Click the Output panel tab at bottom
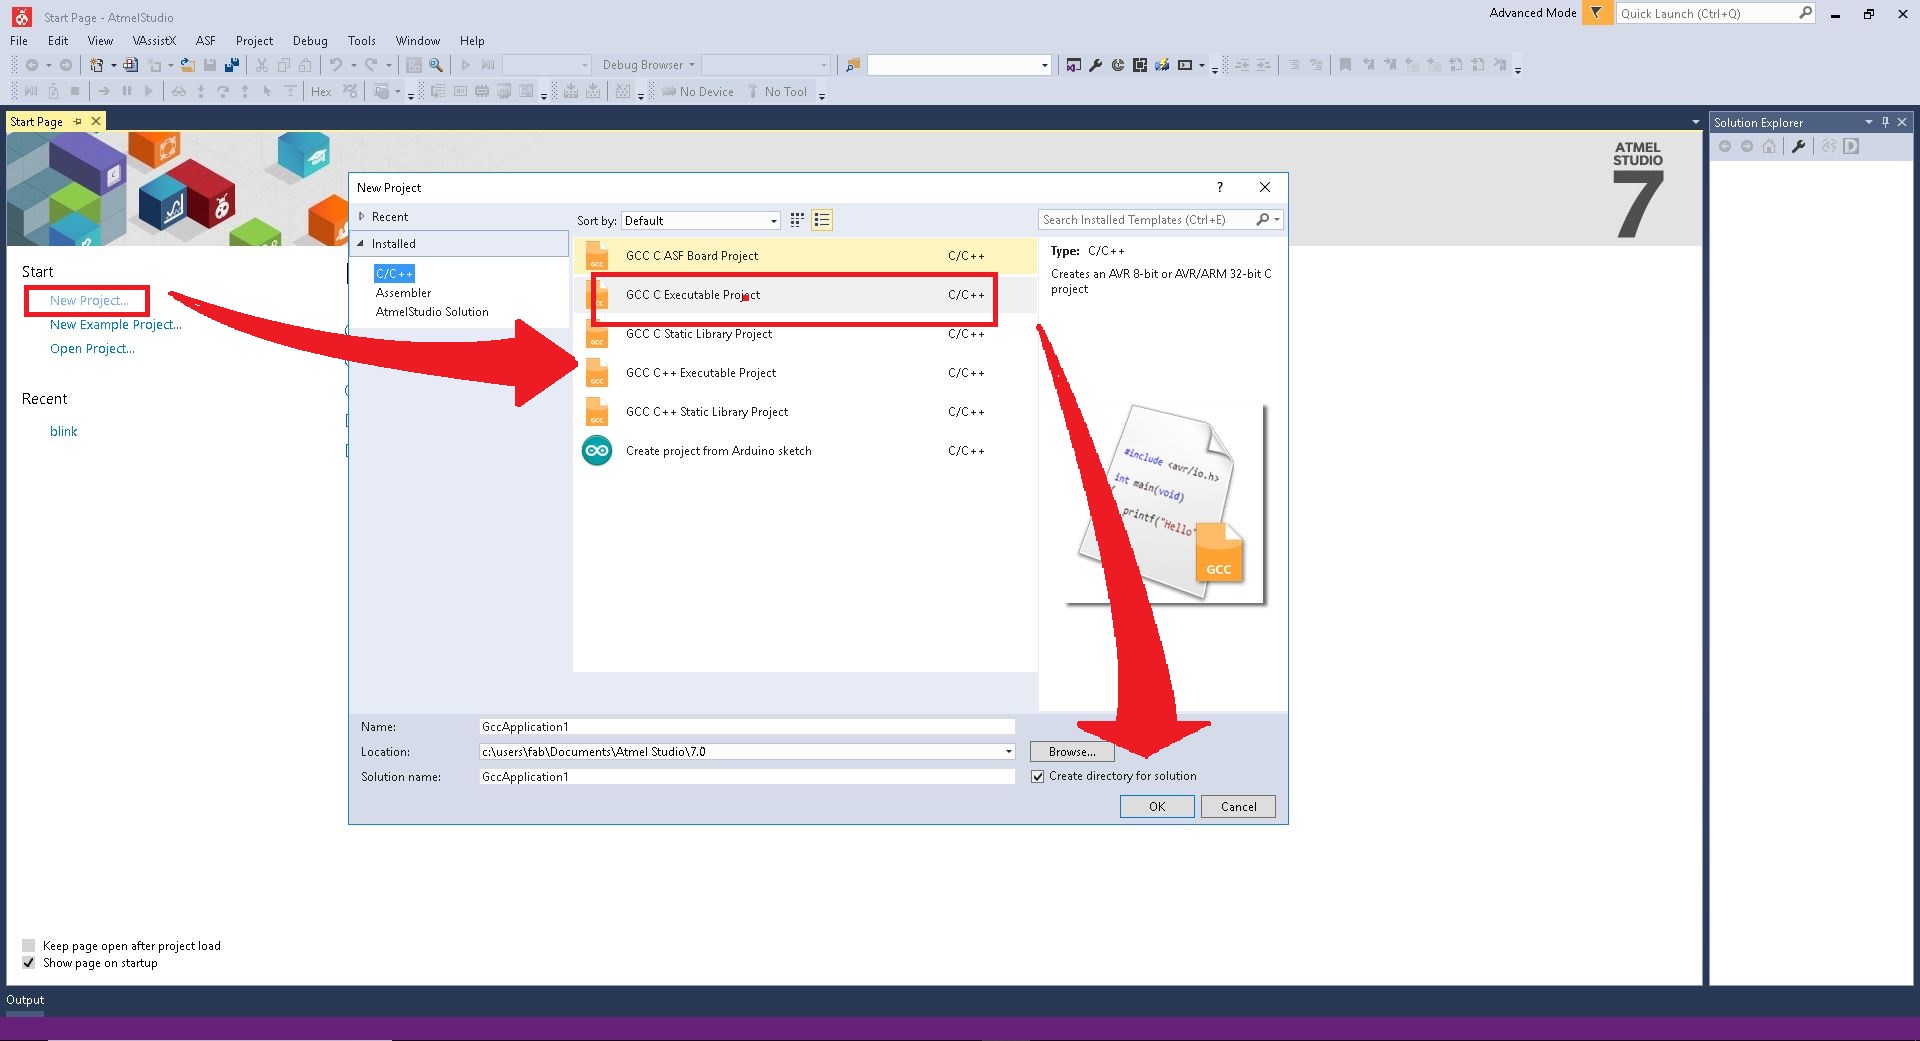The height and width of the screenshot is (1041, 1920). [25, 1000]
